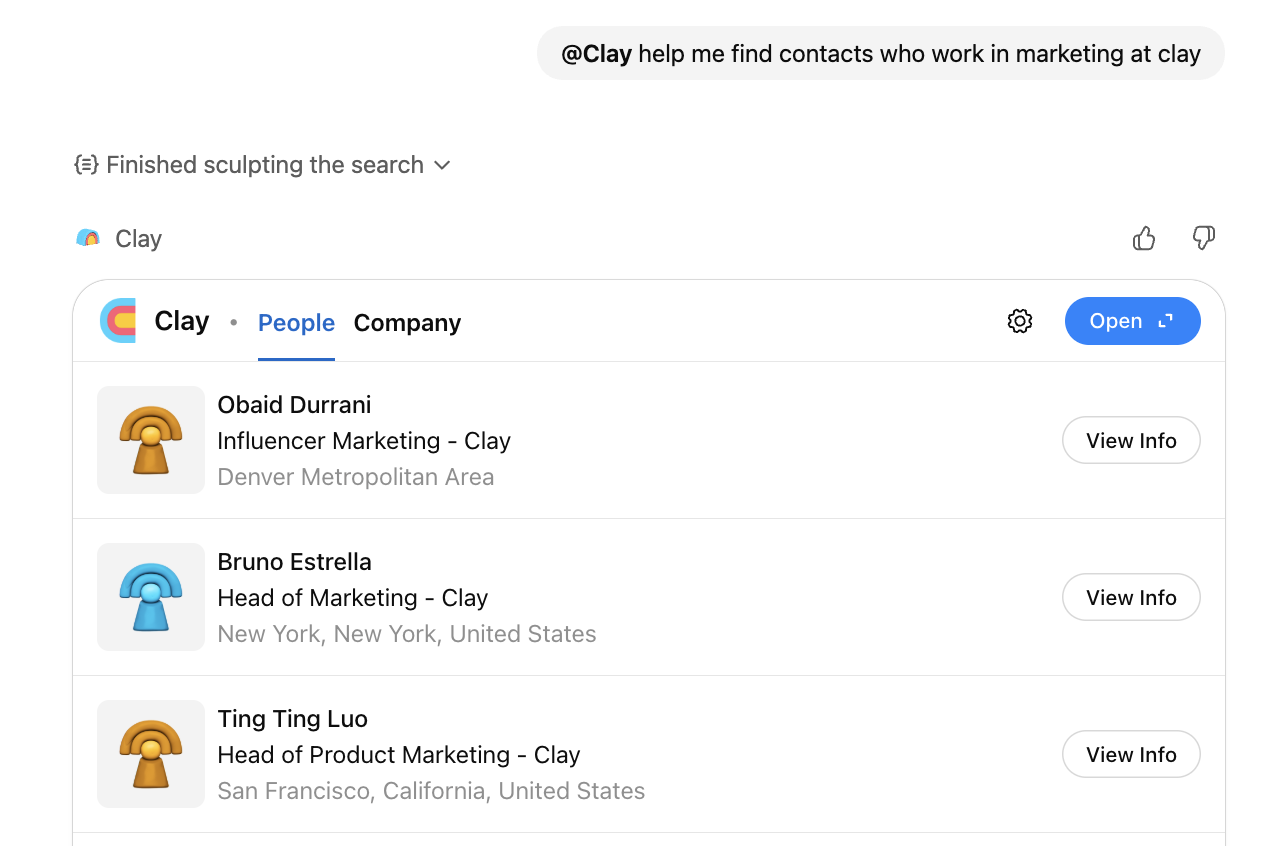Click the small Clay rainbow icon above widget

click(x=88, y=238)
